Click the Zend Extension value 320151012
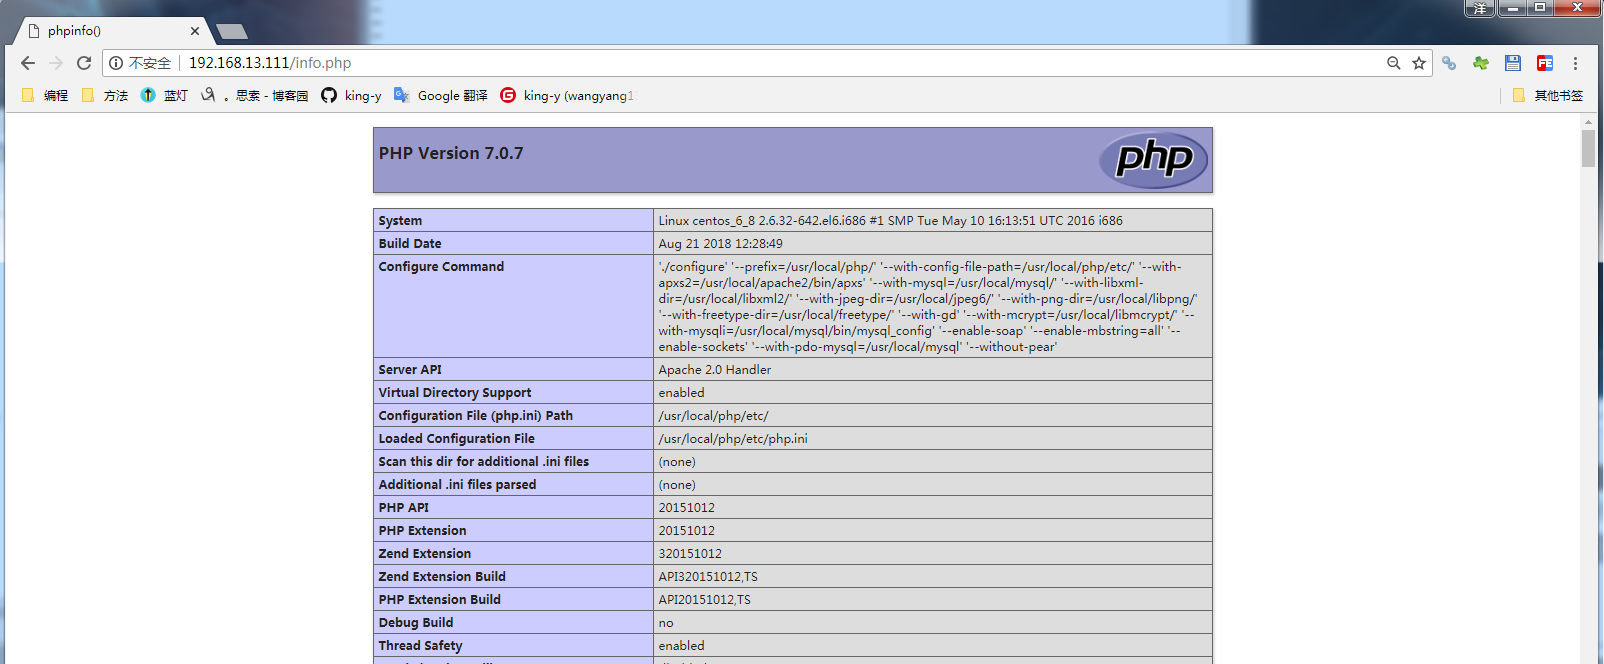This screenshot has width=1604, height=664. pyautogui.click(x=690, y=553)
